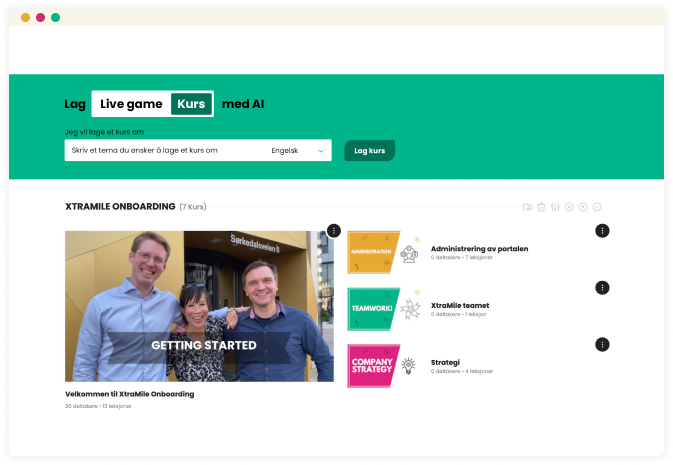This screenshot has width=673, height=465.
Task: Open Velkommen til XtraMile Onboarding title
Action: point(130,394)
